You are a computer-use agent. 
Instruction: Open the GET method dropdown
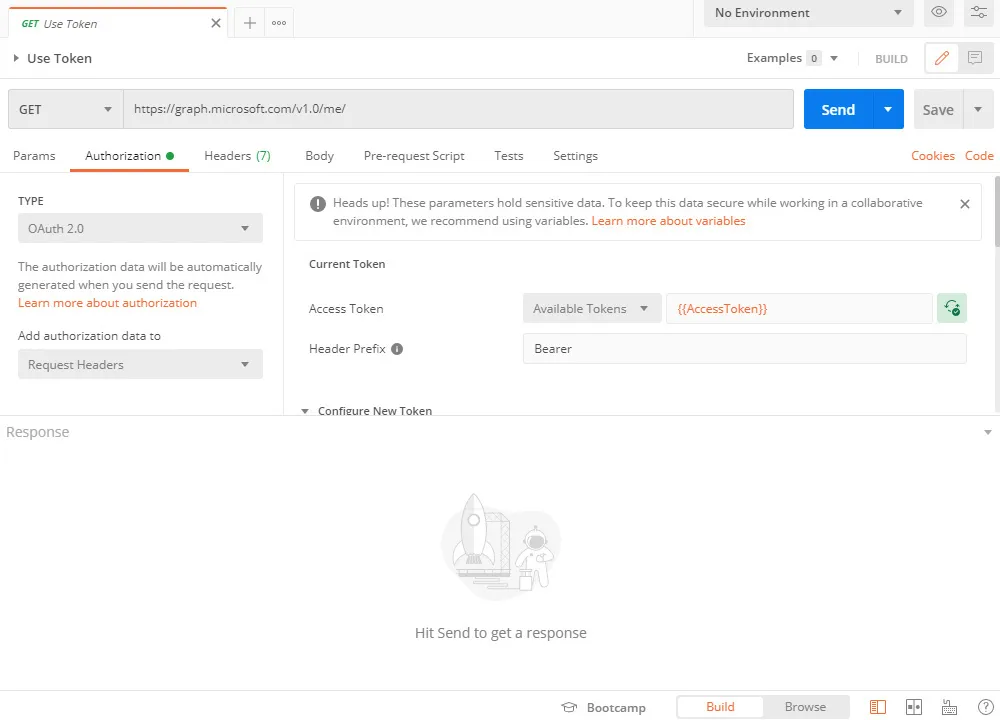66,110
